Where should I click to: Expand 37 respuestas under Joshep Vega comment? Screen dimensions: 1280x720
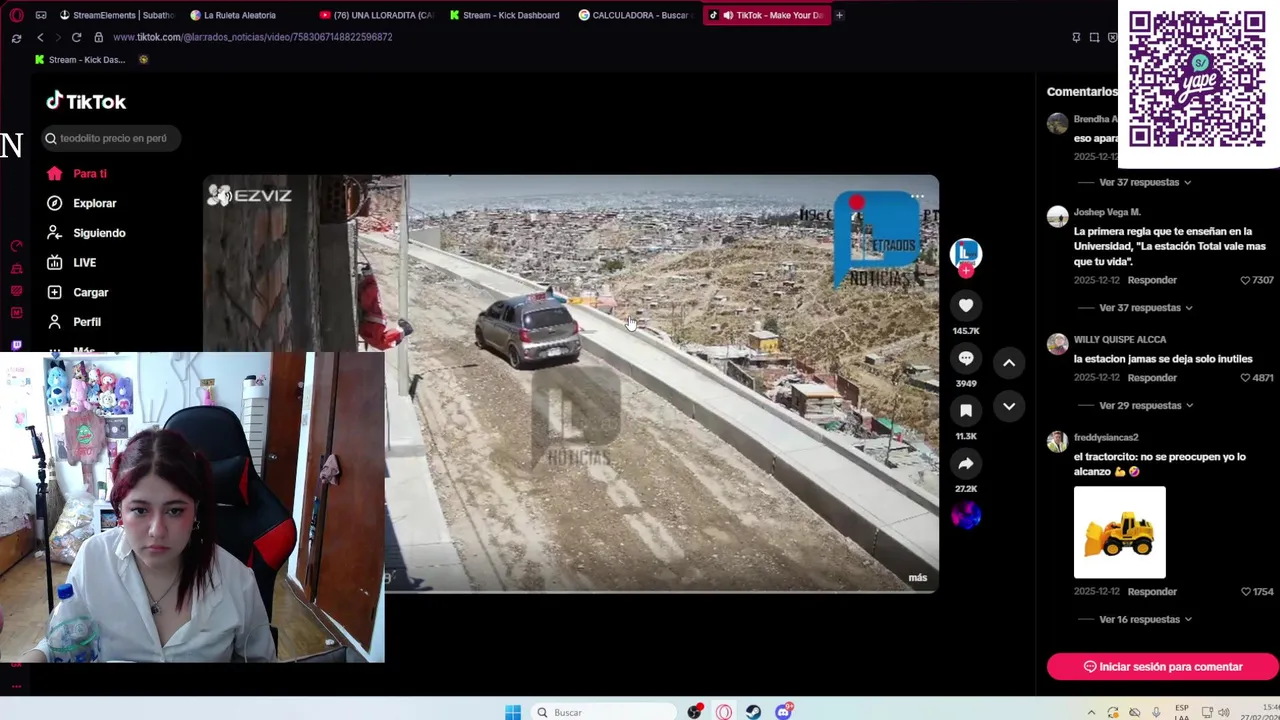click(x=1145, y=308)
